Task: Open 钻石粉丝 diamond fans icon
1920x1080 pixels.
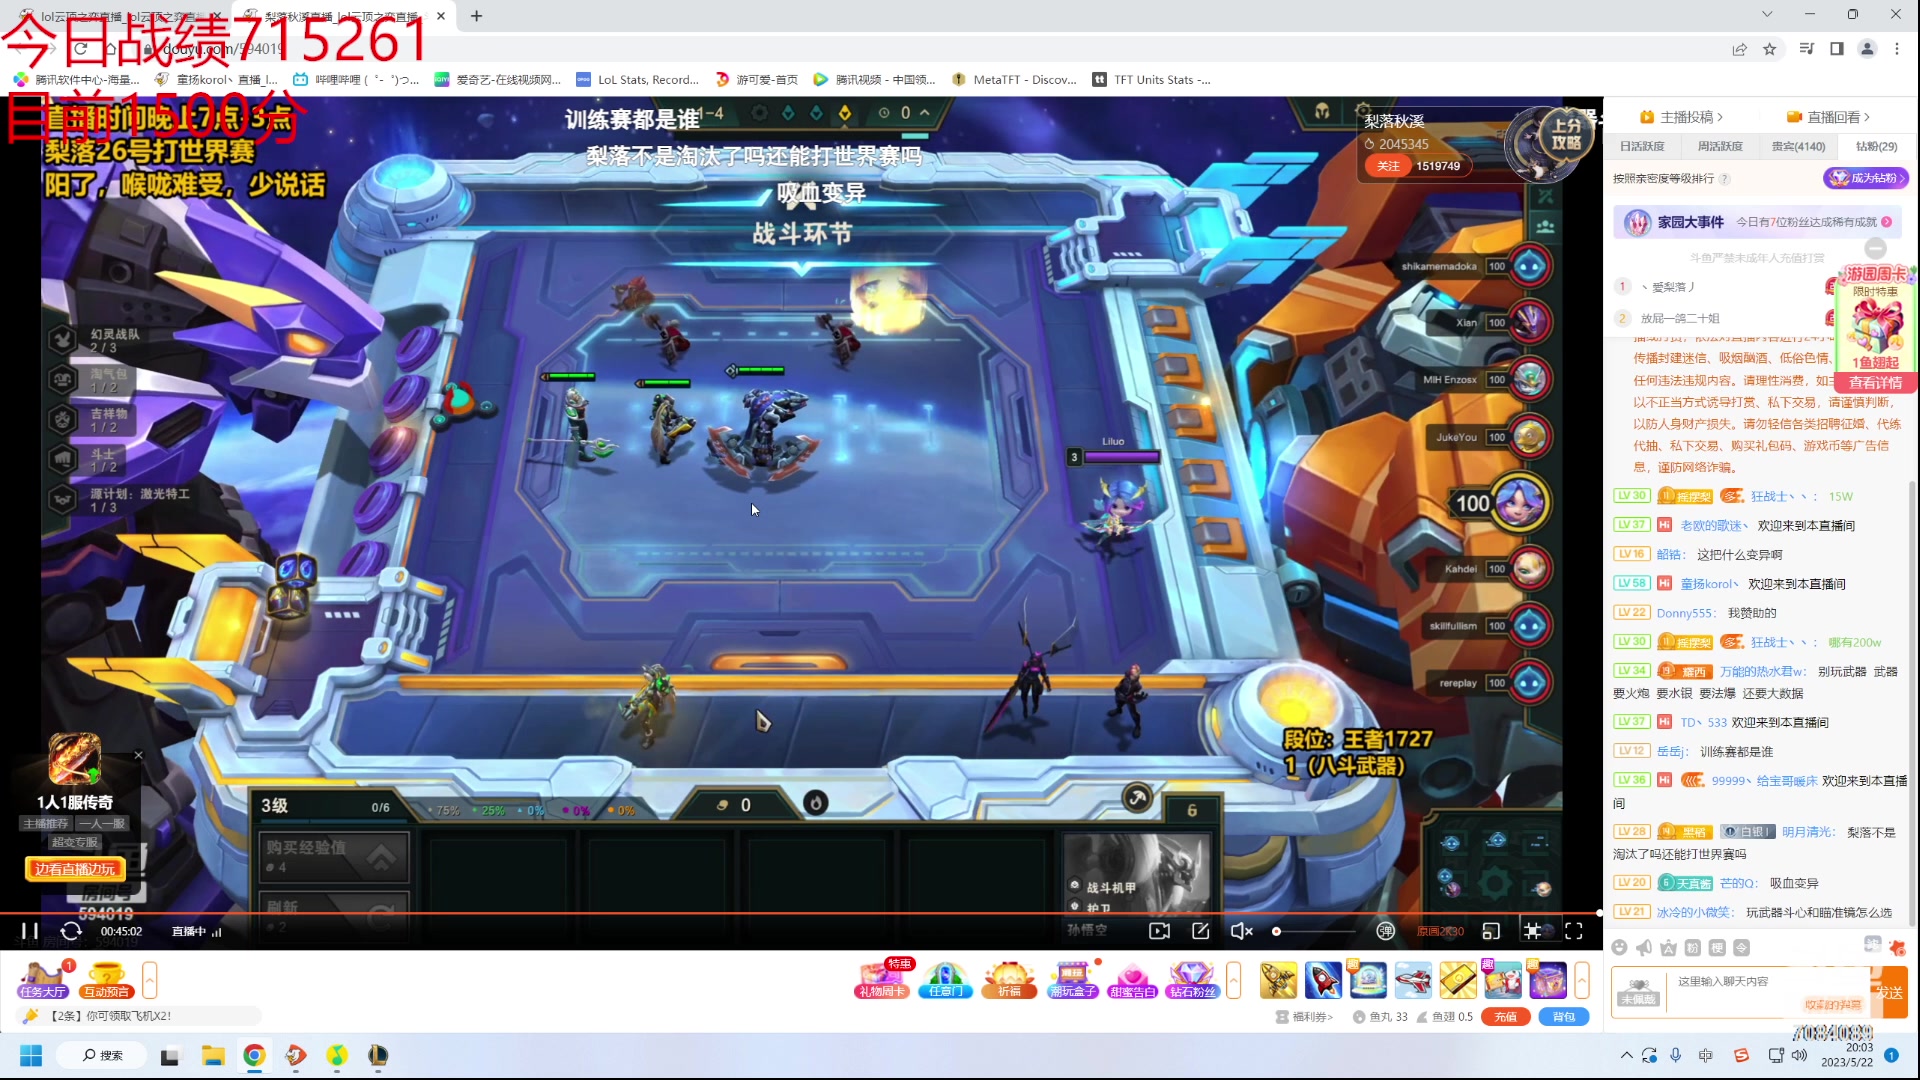Action: pyautogui.click(x=1192, y=980)
